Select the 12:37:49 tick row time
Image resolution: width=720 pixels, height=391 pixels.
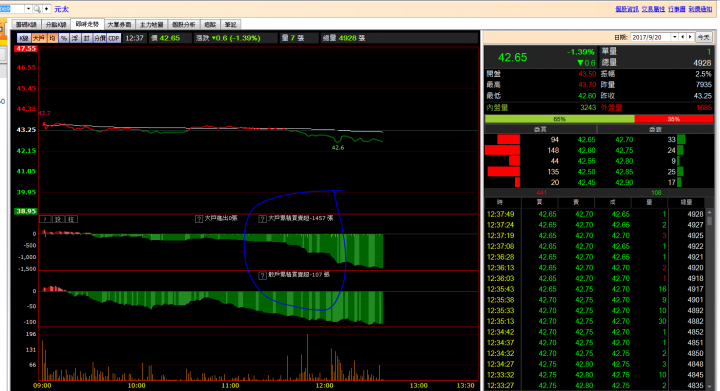tap(501, 214)
